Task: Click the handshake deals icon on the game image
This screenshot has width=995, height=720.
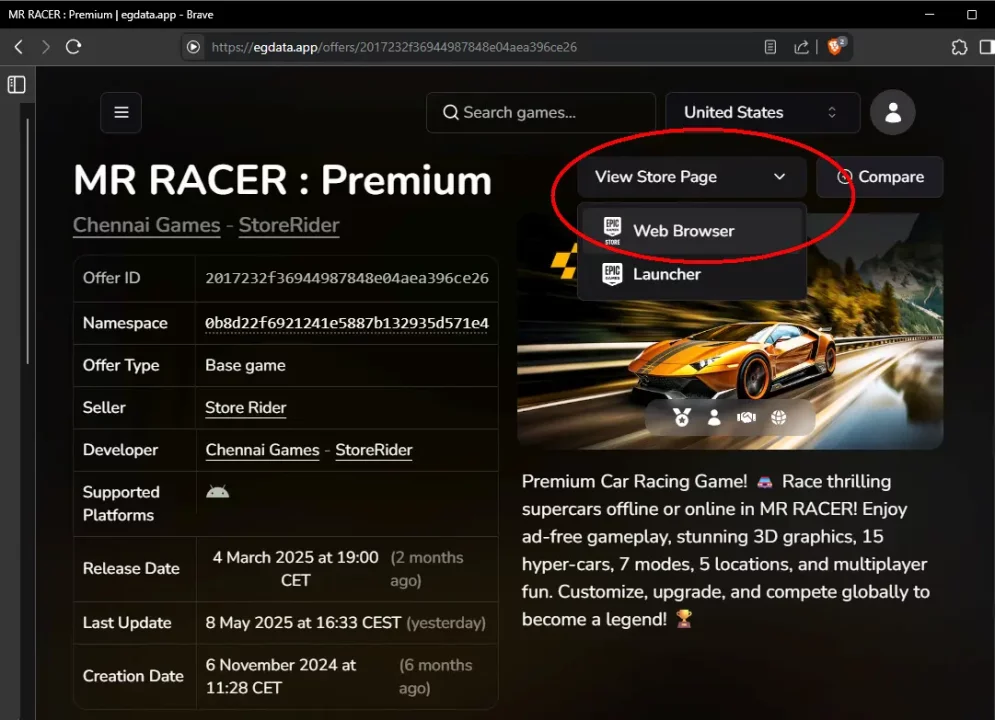Action: point(746,417)
